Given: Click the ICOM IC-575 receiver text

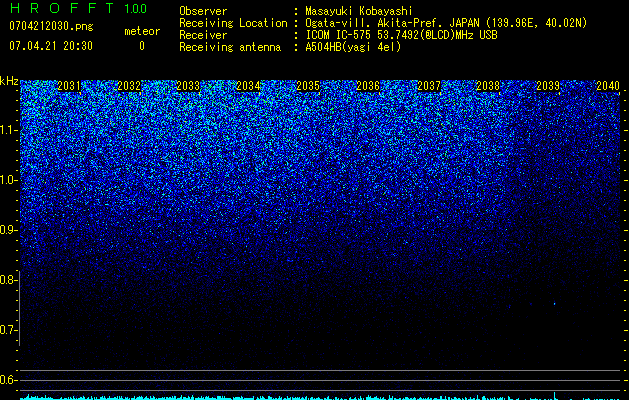Looking at the screenshot, I should tap(401, 35).
